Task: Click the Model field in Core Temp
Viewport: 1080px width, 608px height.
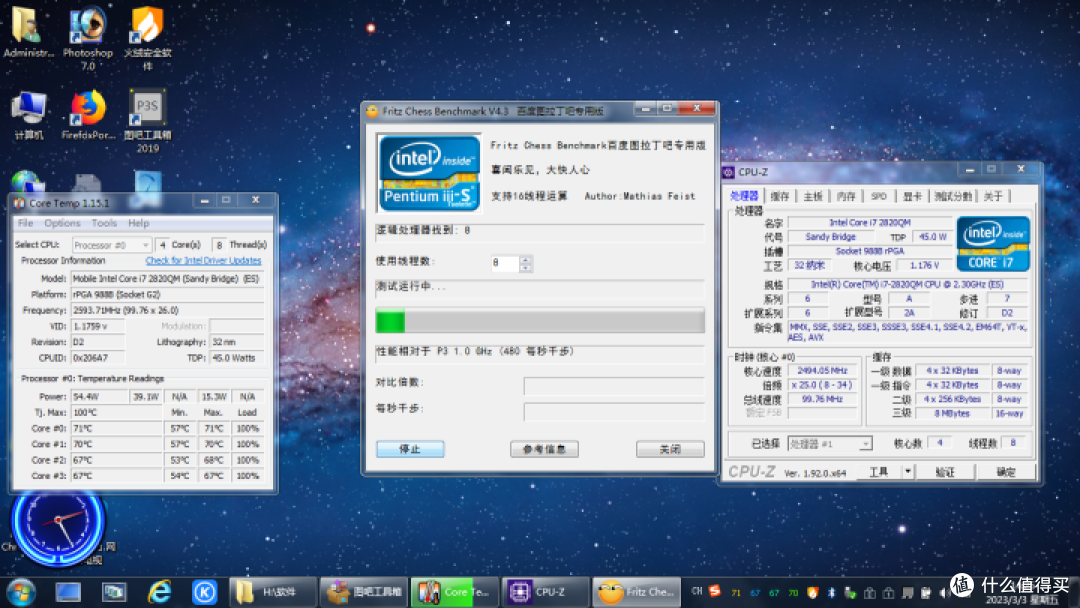Action: (167, 279)
